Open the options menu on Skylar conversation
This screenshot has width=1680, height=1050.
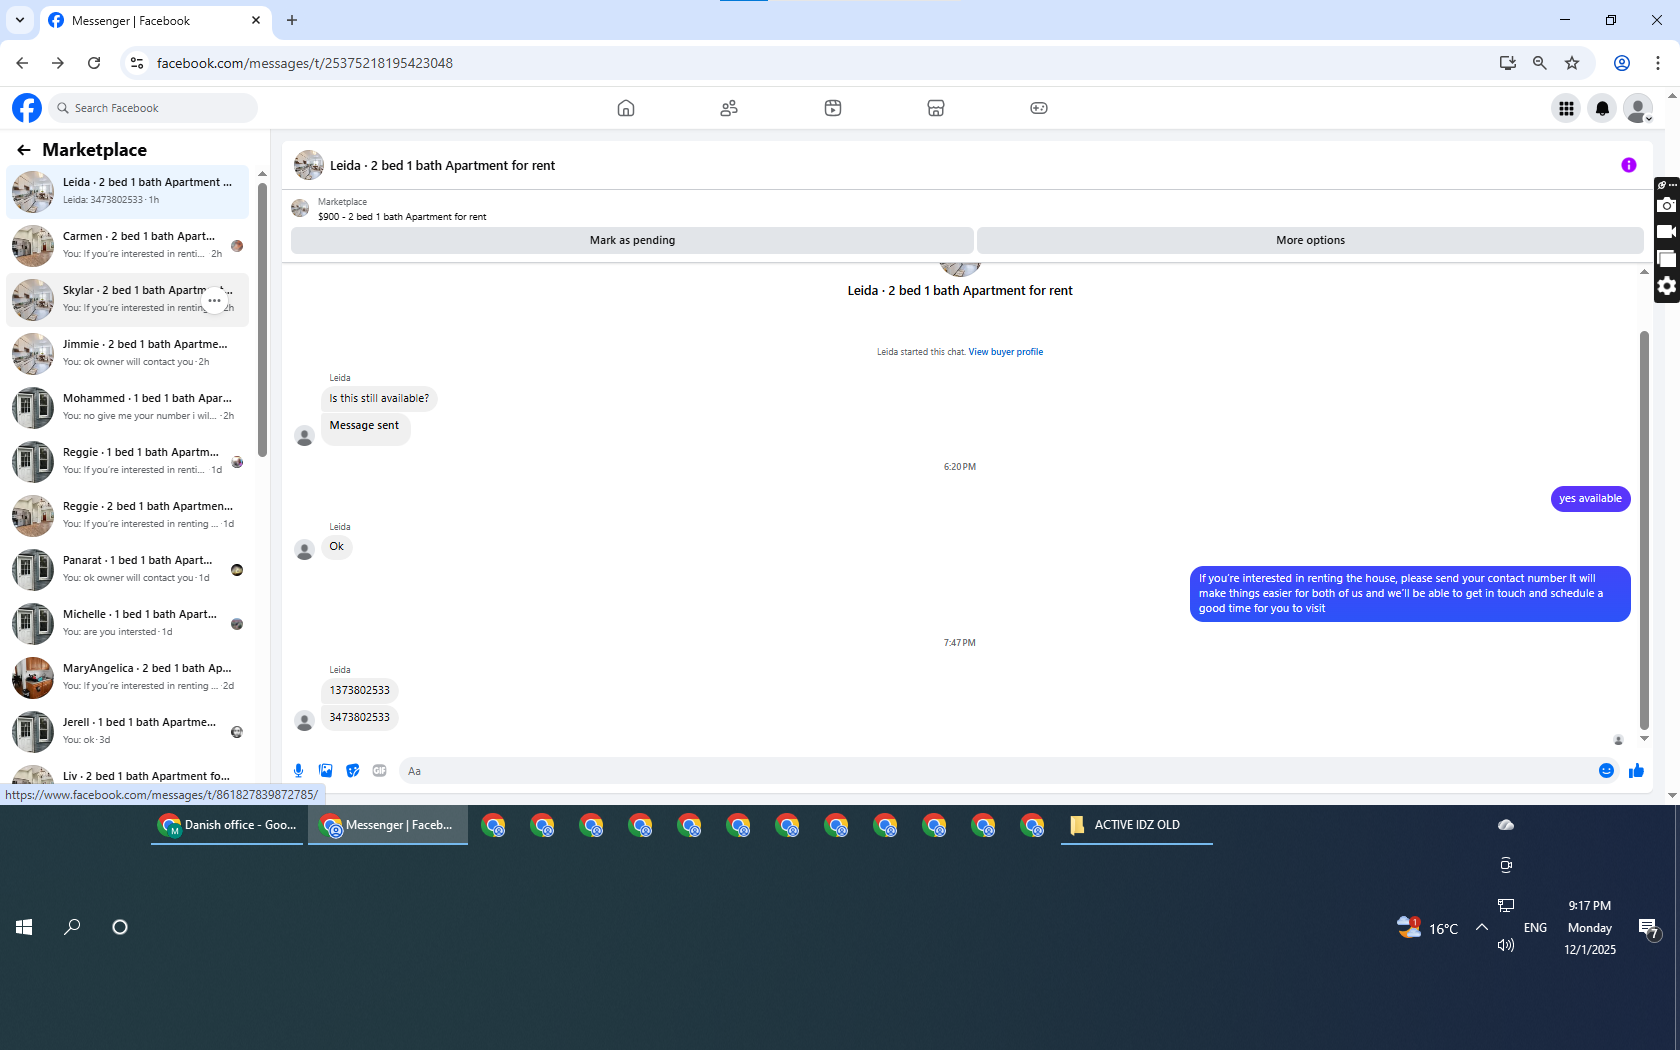[x=214, y=300]
